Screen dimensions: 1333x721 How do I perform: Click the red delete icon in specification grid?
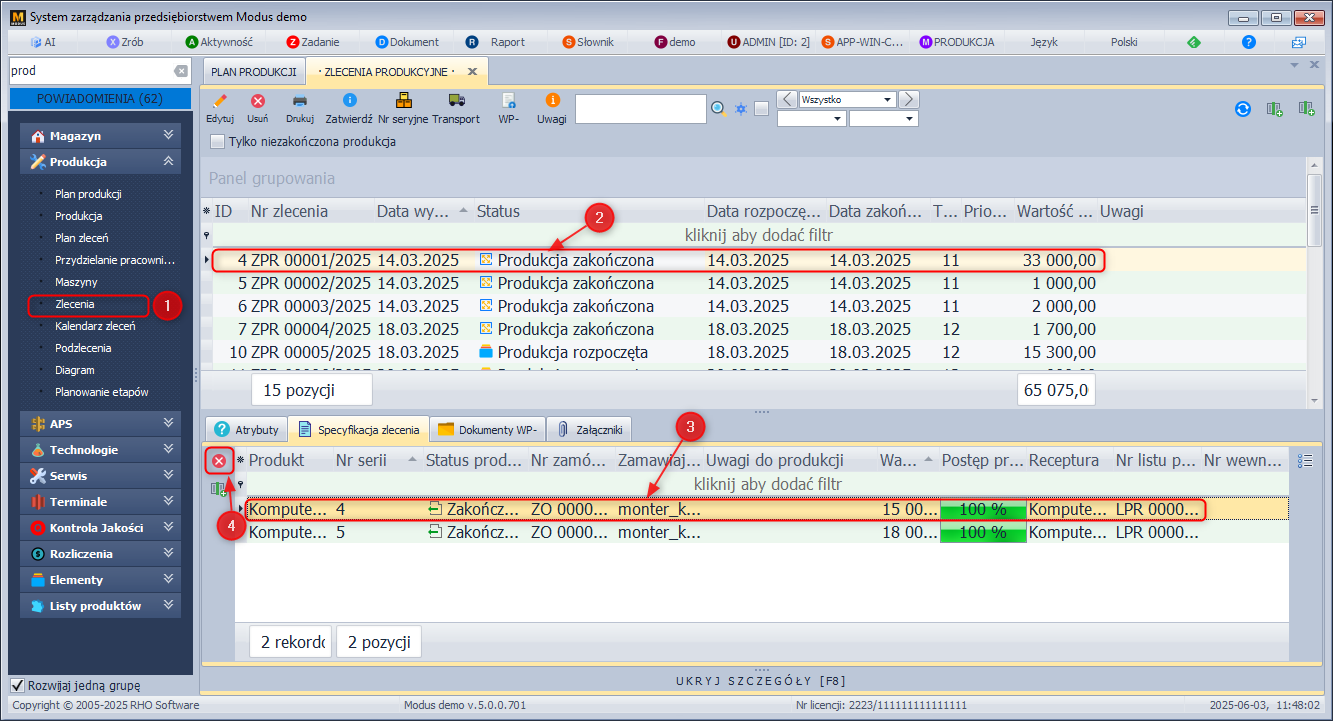pos(218,460)
